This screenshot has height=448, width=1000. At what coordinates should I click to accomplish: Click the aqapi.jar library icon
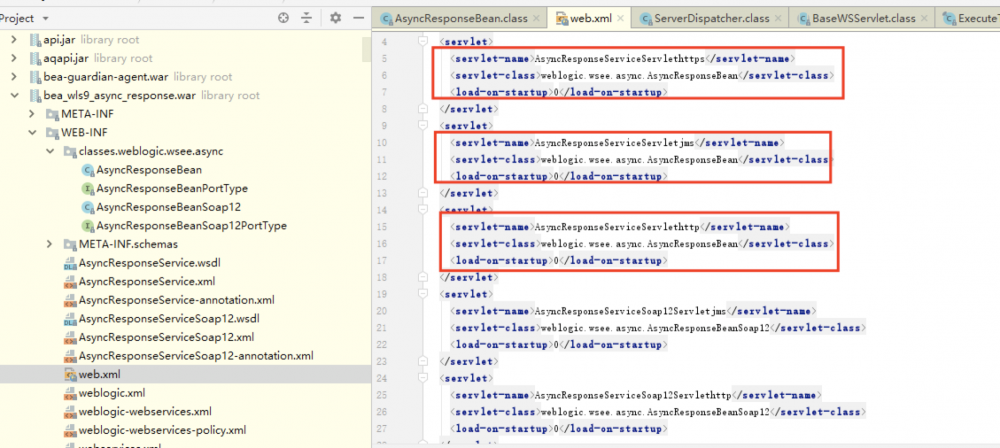(34, 58)
